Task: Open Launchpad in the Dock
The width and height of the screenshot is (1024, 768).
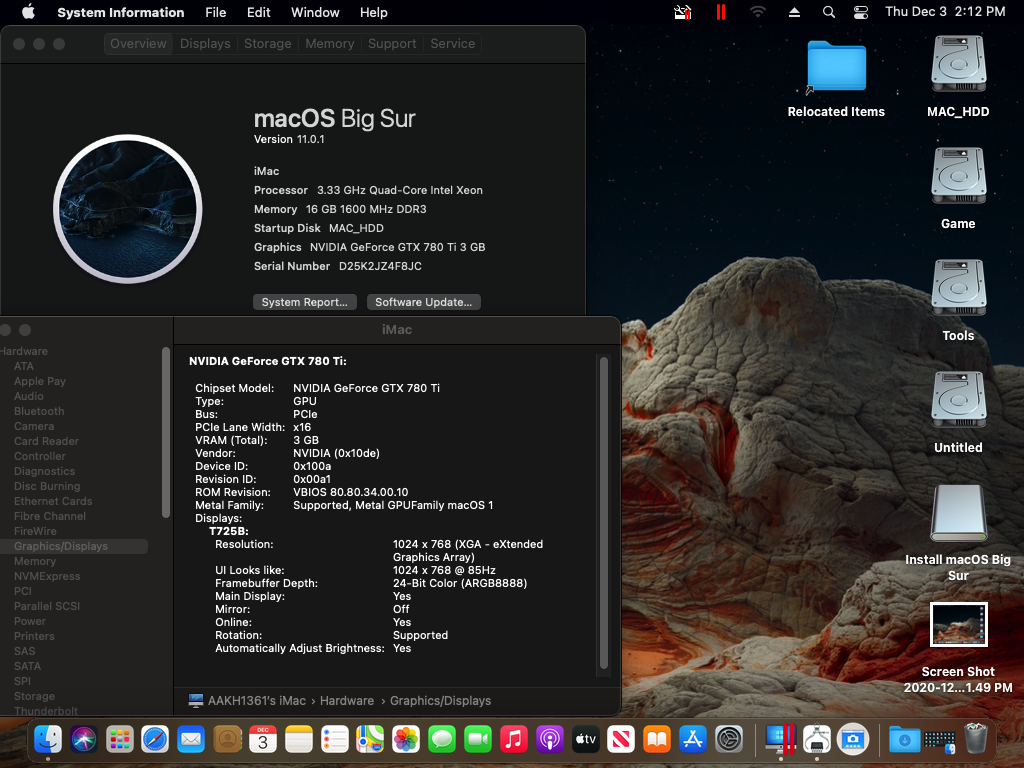Action: click(x=120, y=740)
